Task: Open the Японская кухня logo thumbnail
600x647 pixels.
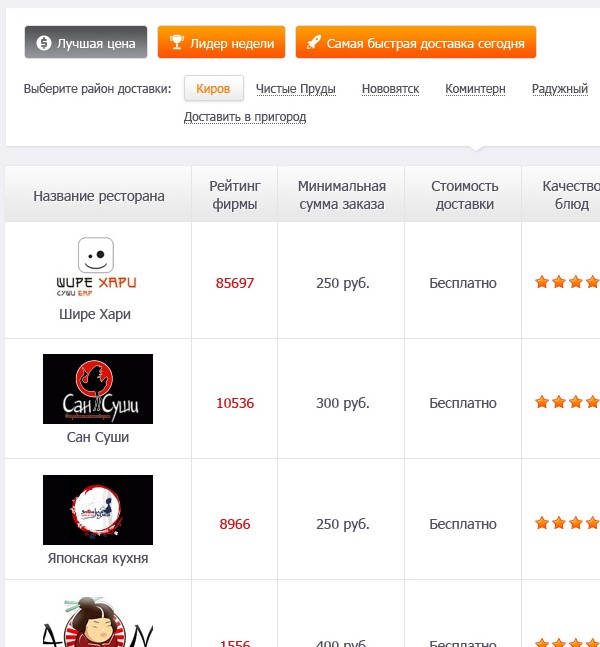Action: click(x=98, y=510)
